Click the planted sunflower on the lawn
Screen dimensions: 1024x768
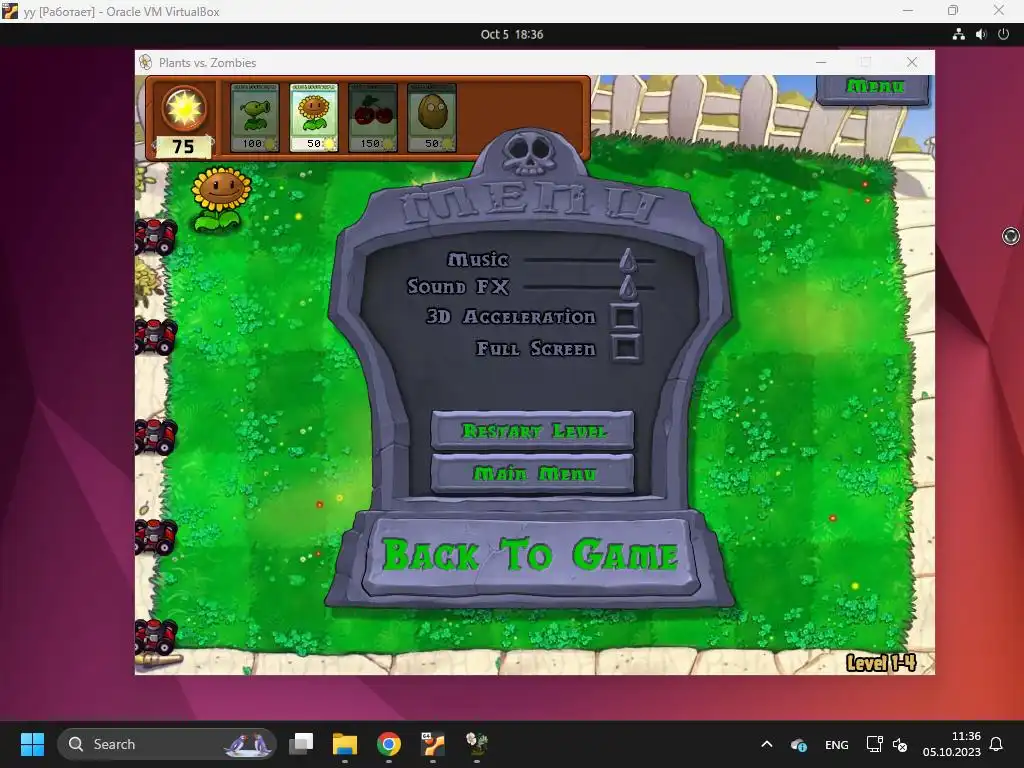pyautogui.click(x=219, y=199)
